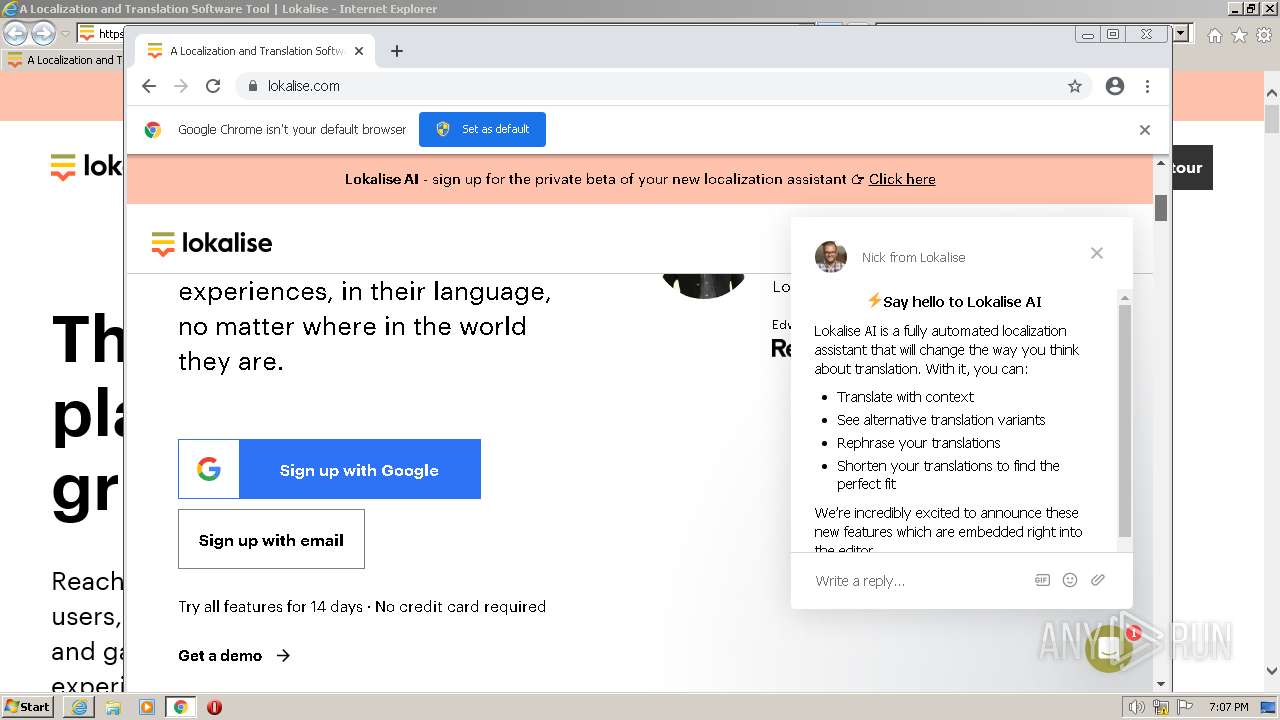Click 'Rephrase your translations' bullet text

point(919,443)
